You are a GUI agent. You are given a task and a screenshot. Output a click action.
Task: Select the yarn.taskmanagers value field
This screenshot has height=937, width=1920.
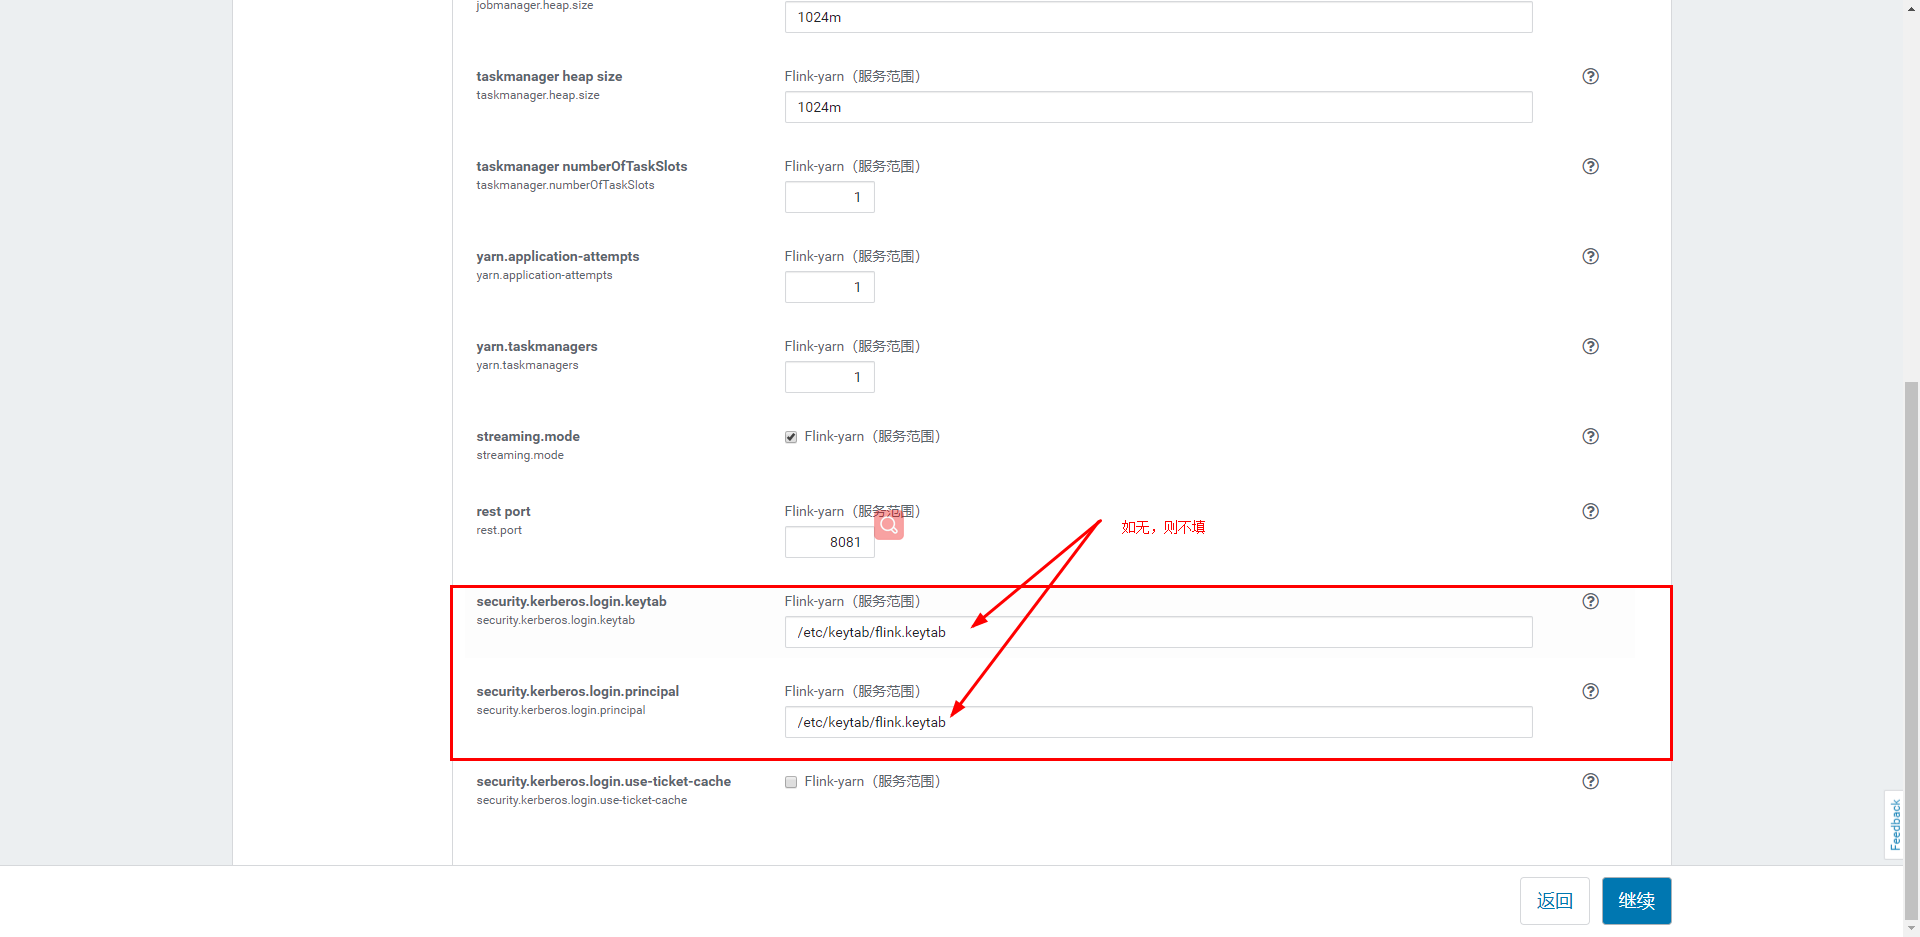click(x=829, y=377)
